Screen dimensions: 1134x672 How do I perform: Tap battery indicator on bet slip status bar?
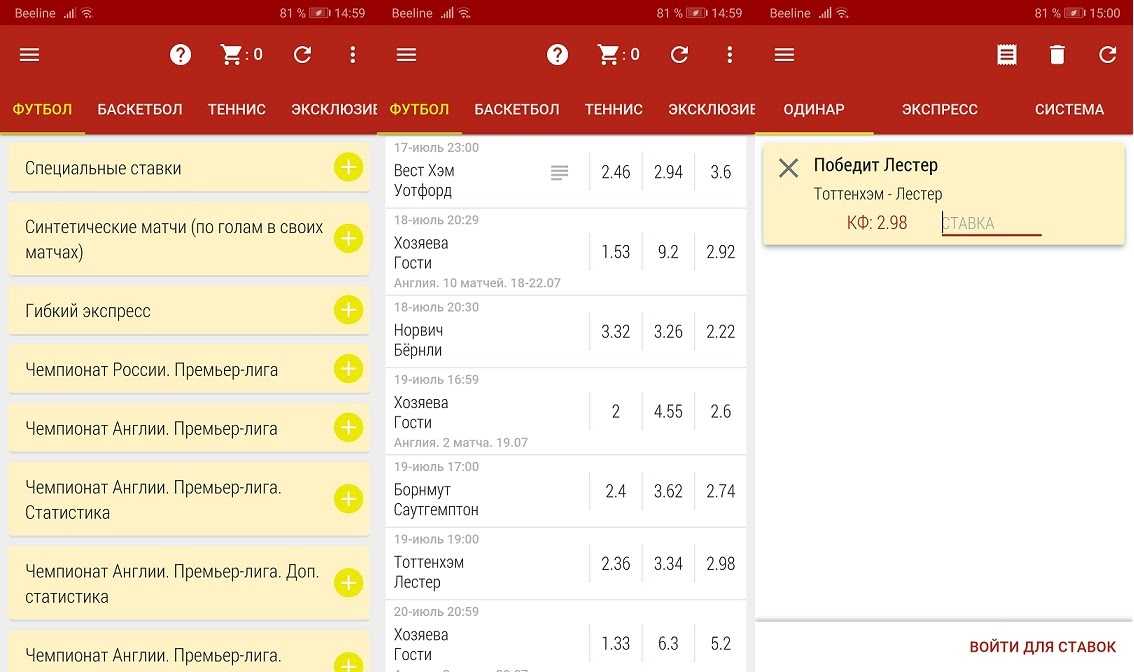[1075, 13]
